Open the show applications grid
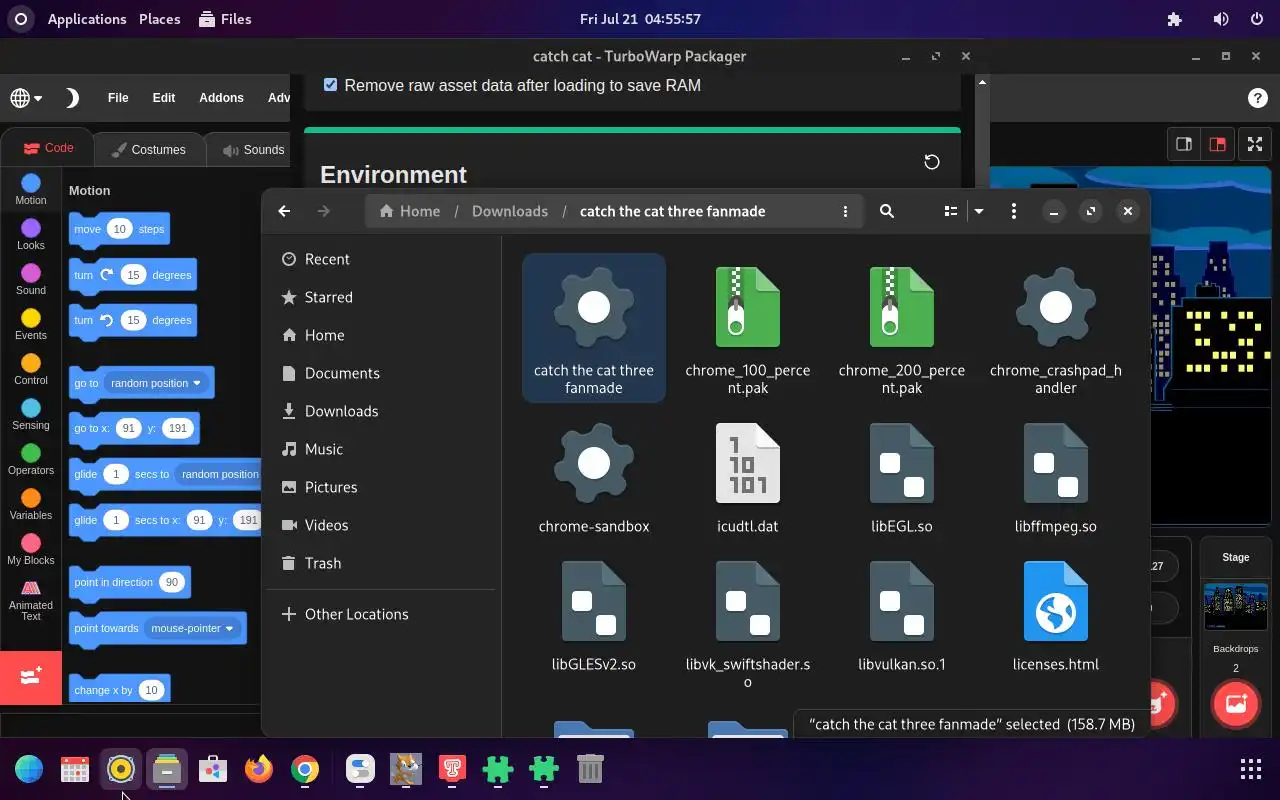The height and width of the screenshot is (800, 1280). tap(1250, 769)
